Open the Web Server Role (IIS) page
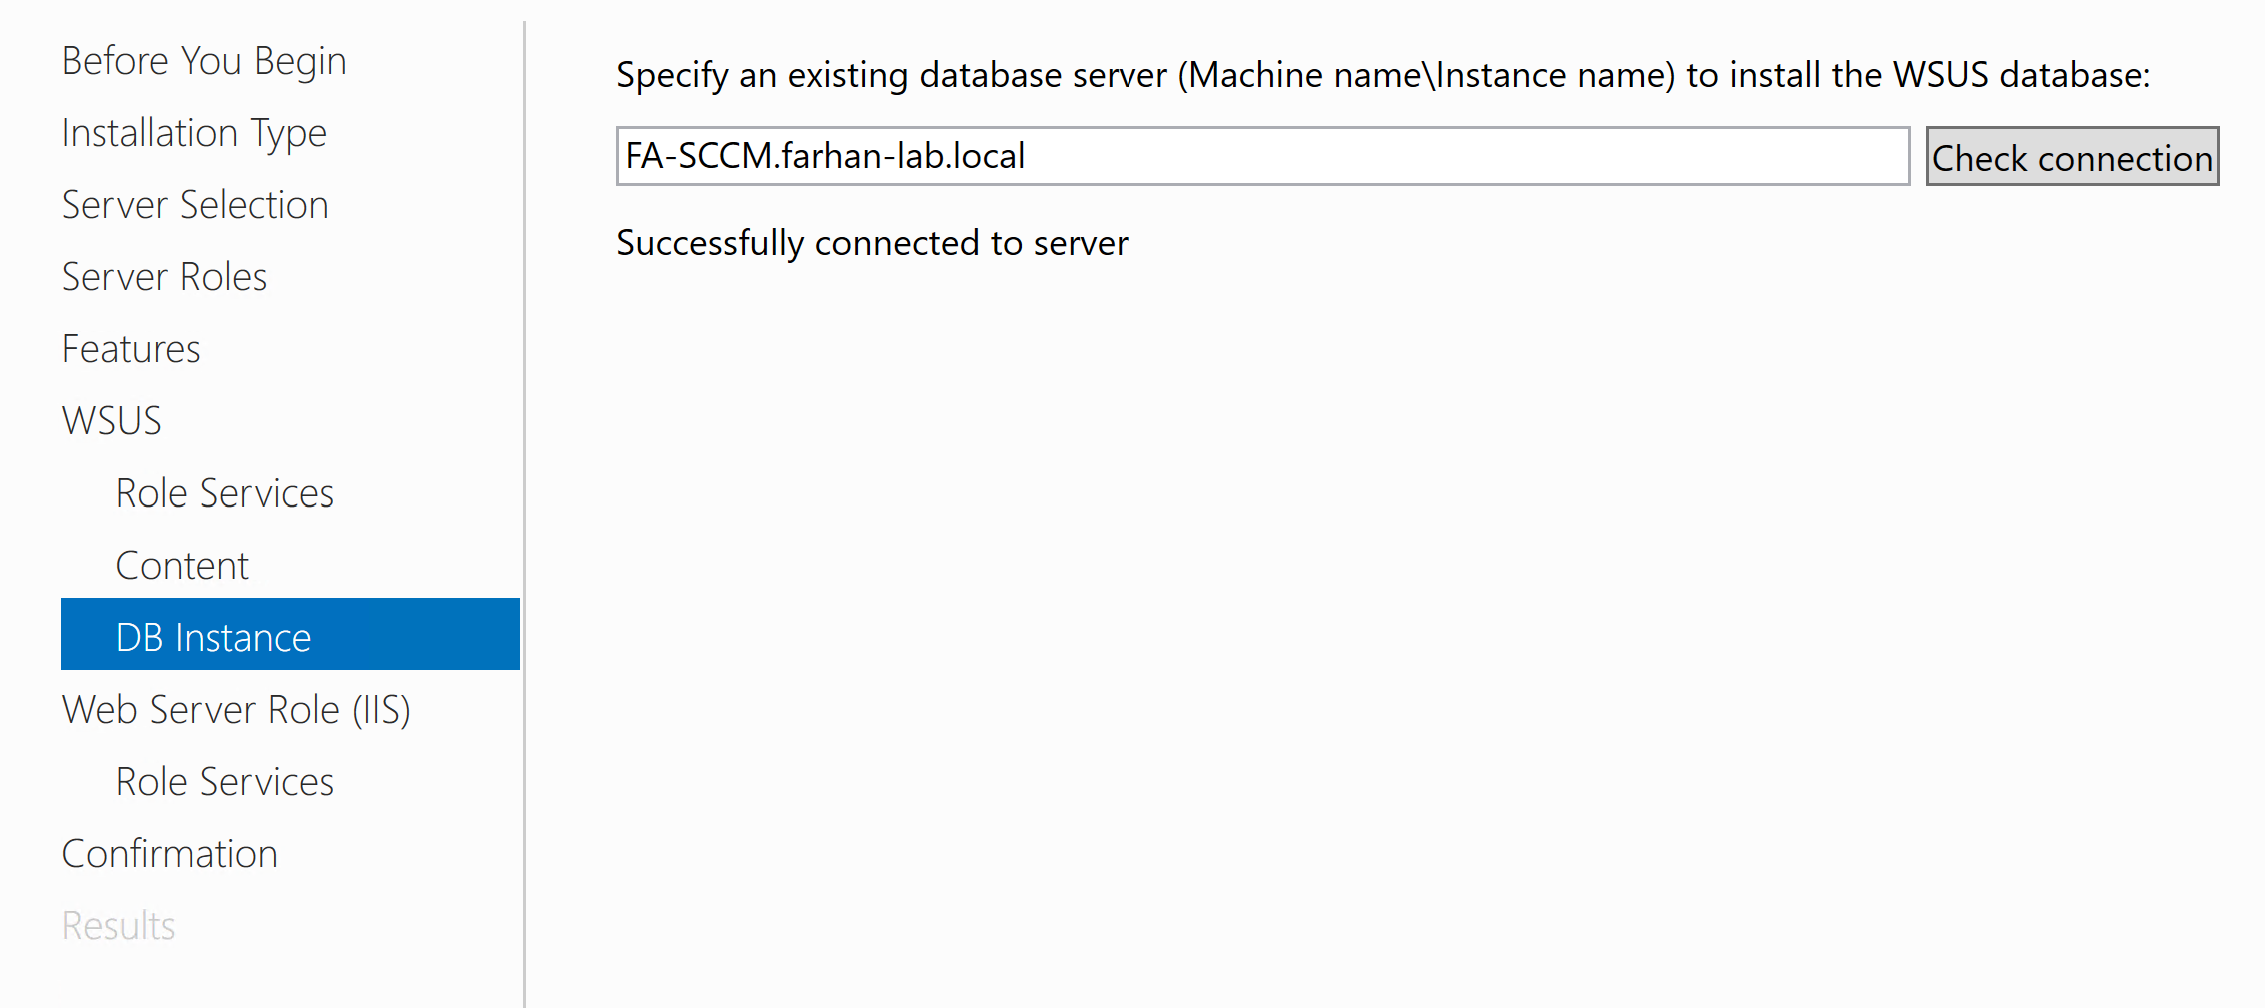The height and width of the screenshot is (1008, 2265). [x=236, y=710]
